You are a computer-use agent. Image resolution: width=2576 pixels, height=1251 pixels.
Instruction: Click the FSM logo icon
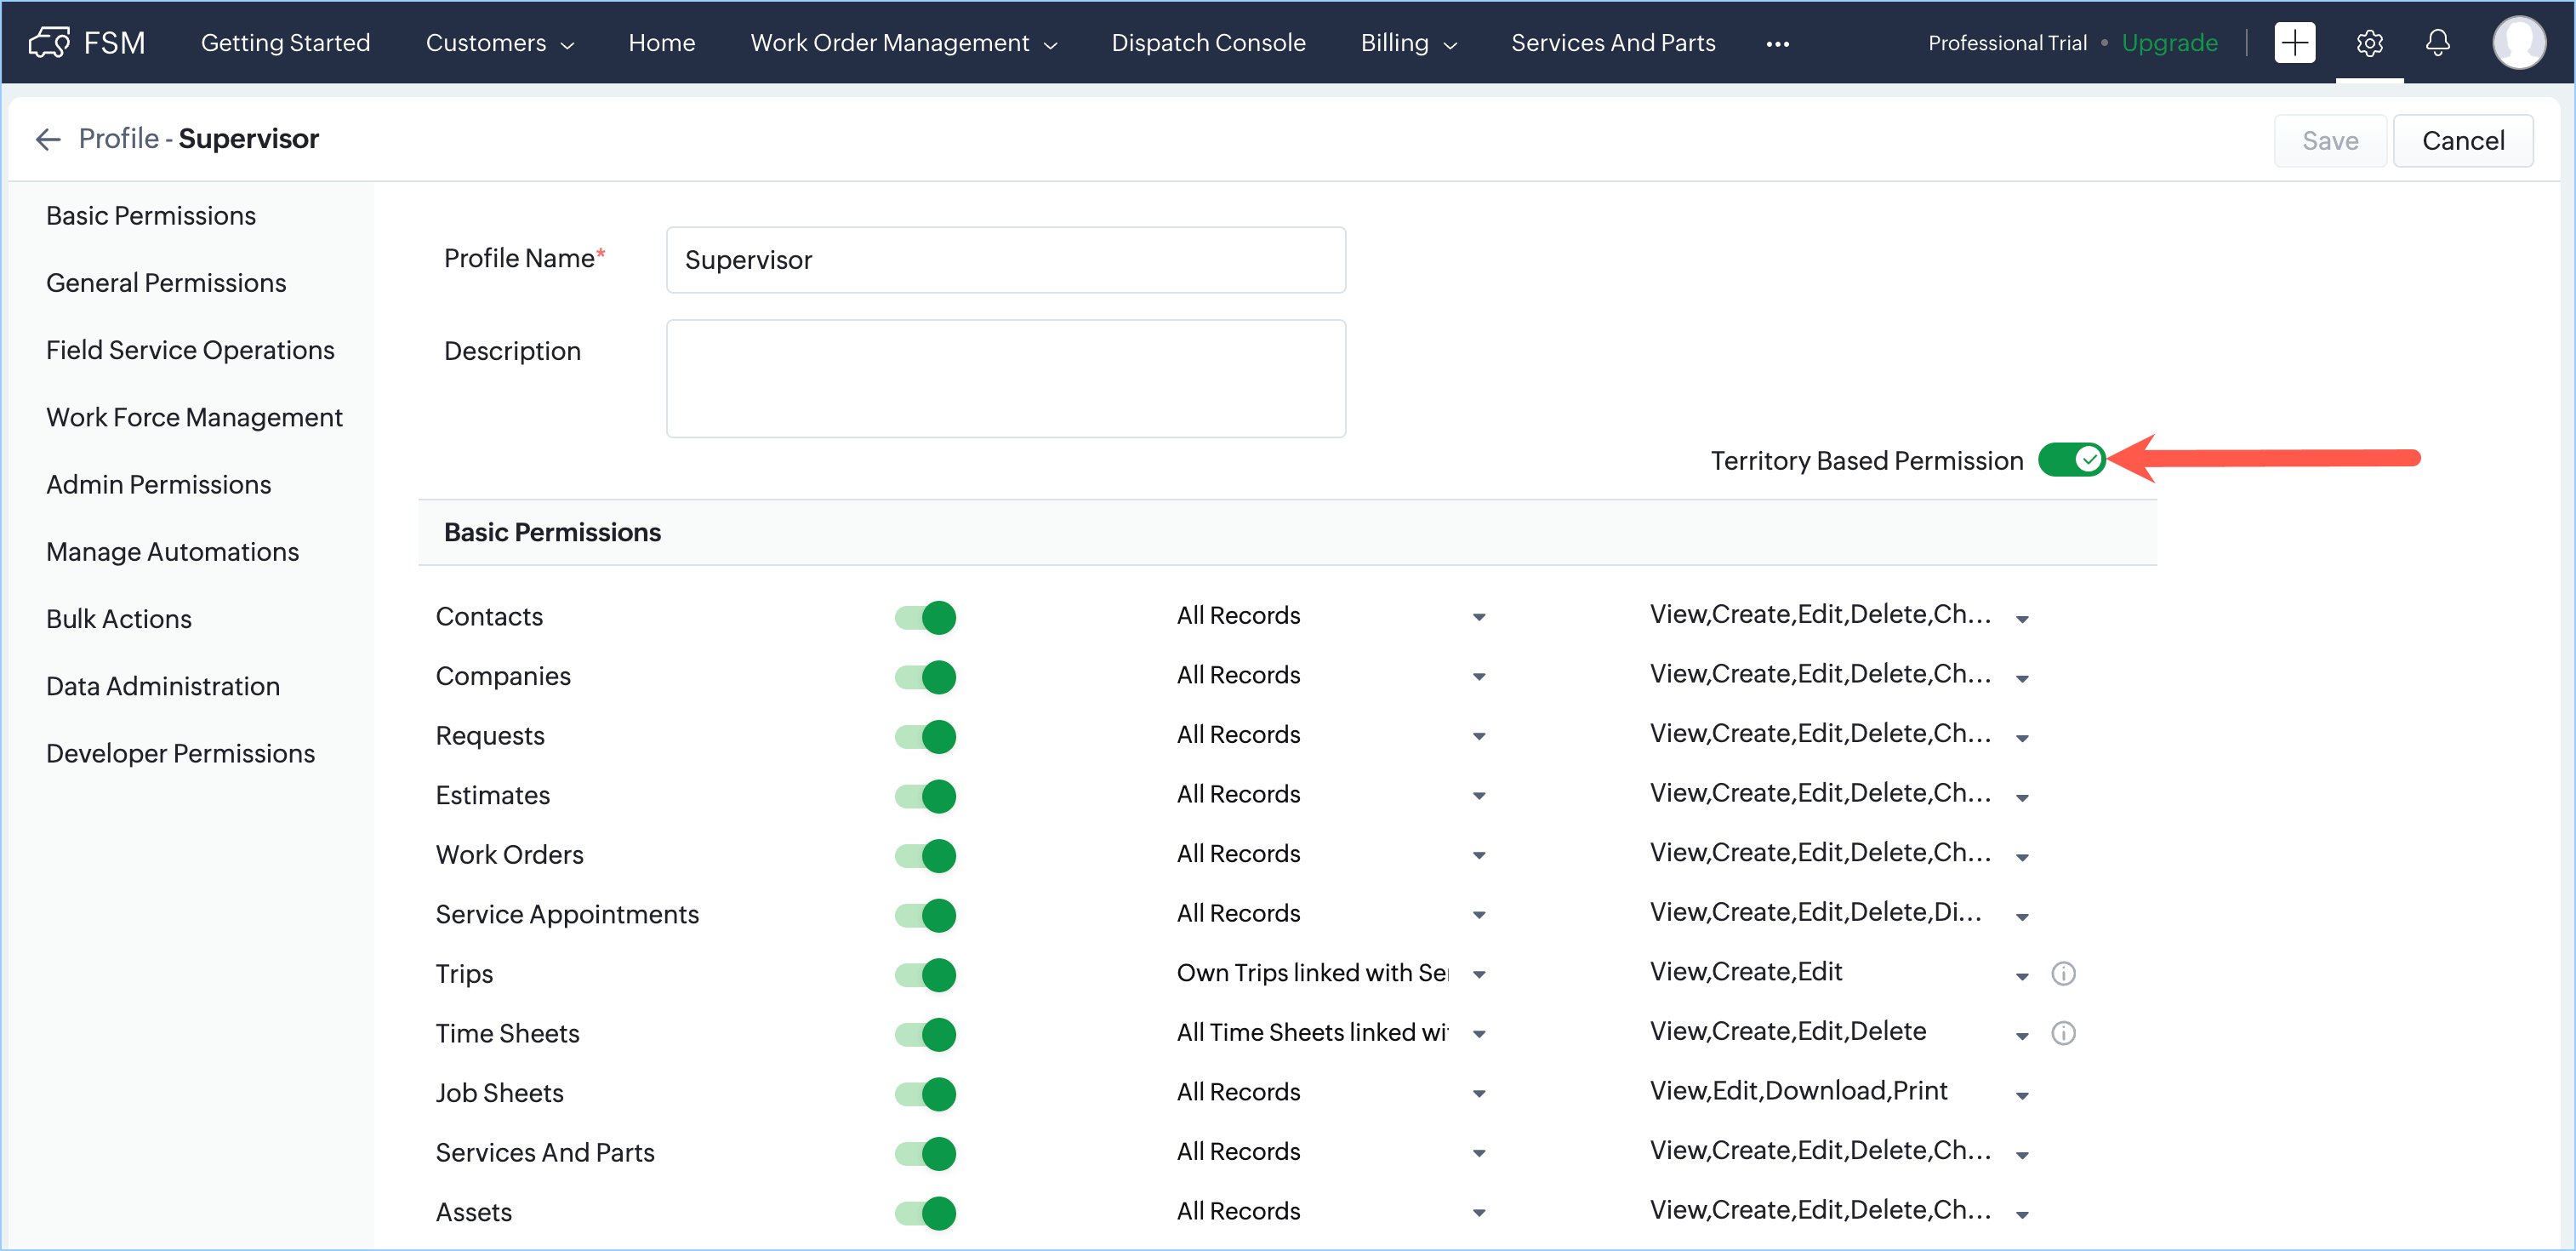coord(48,42)
